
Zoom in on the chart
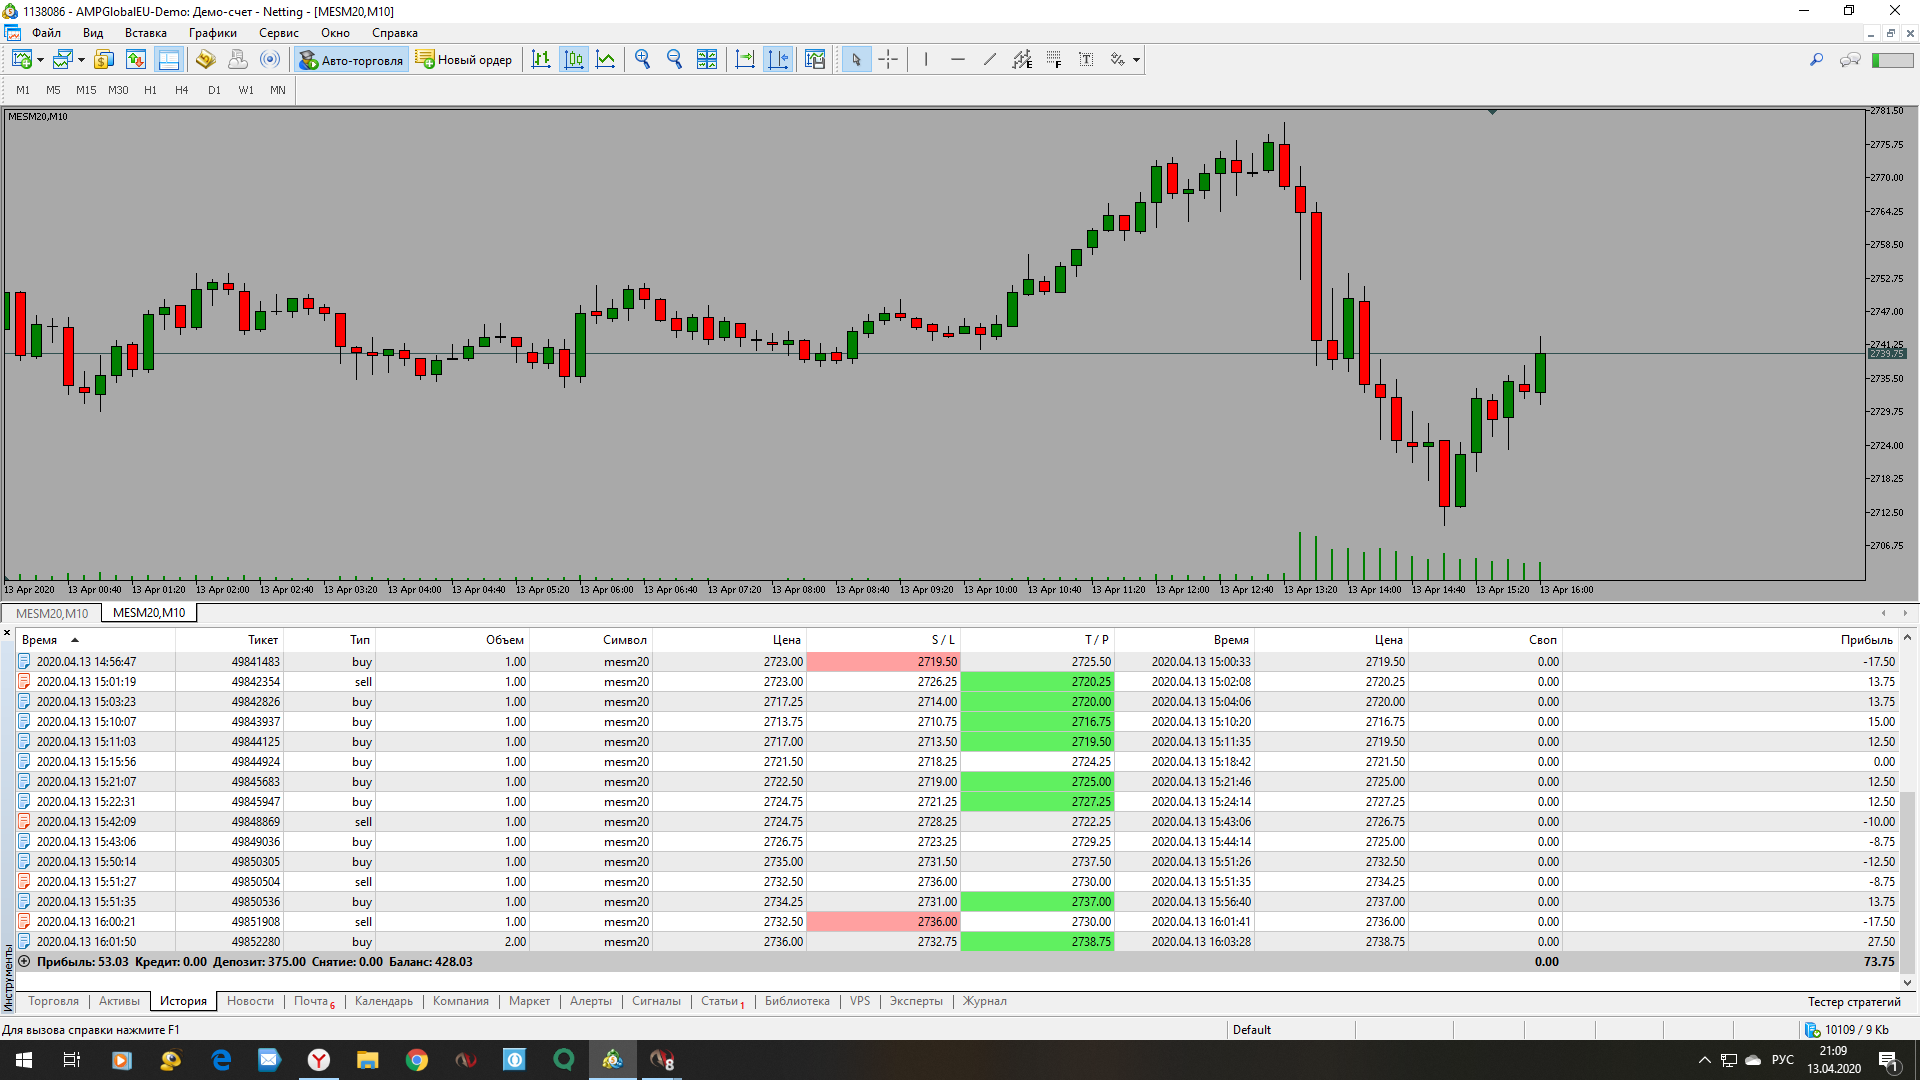pos(642,60)
